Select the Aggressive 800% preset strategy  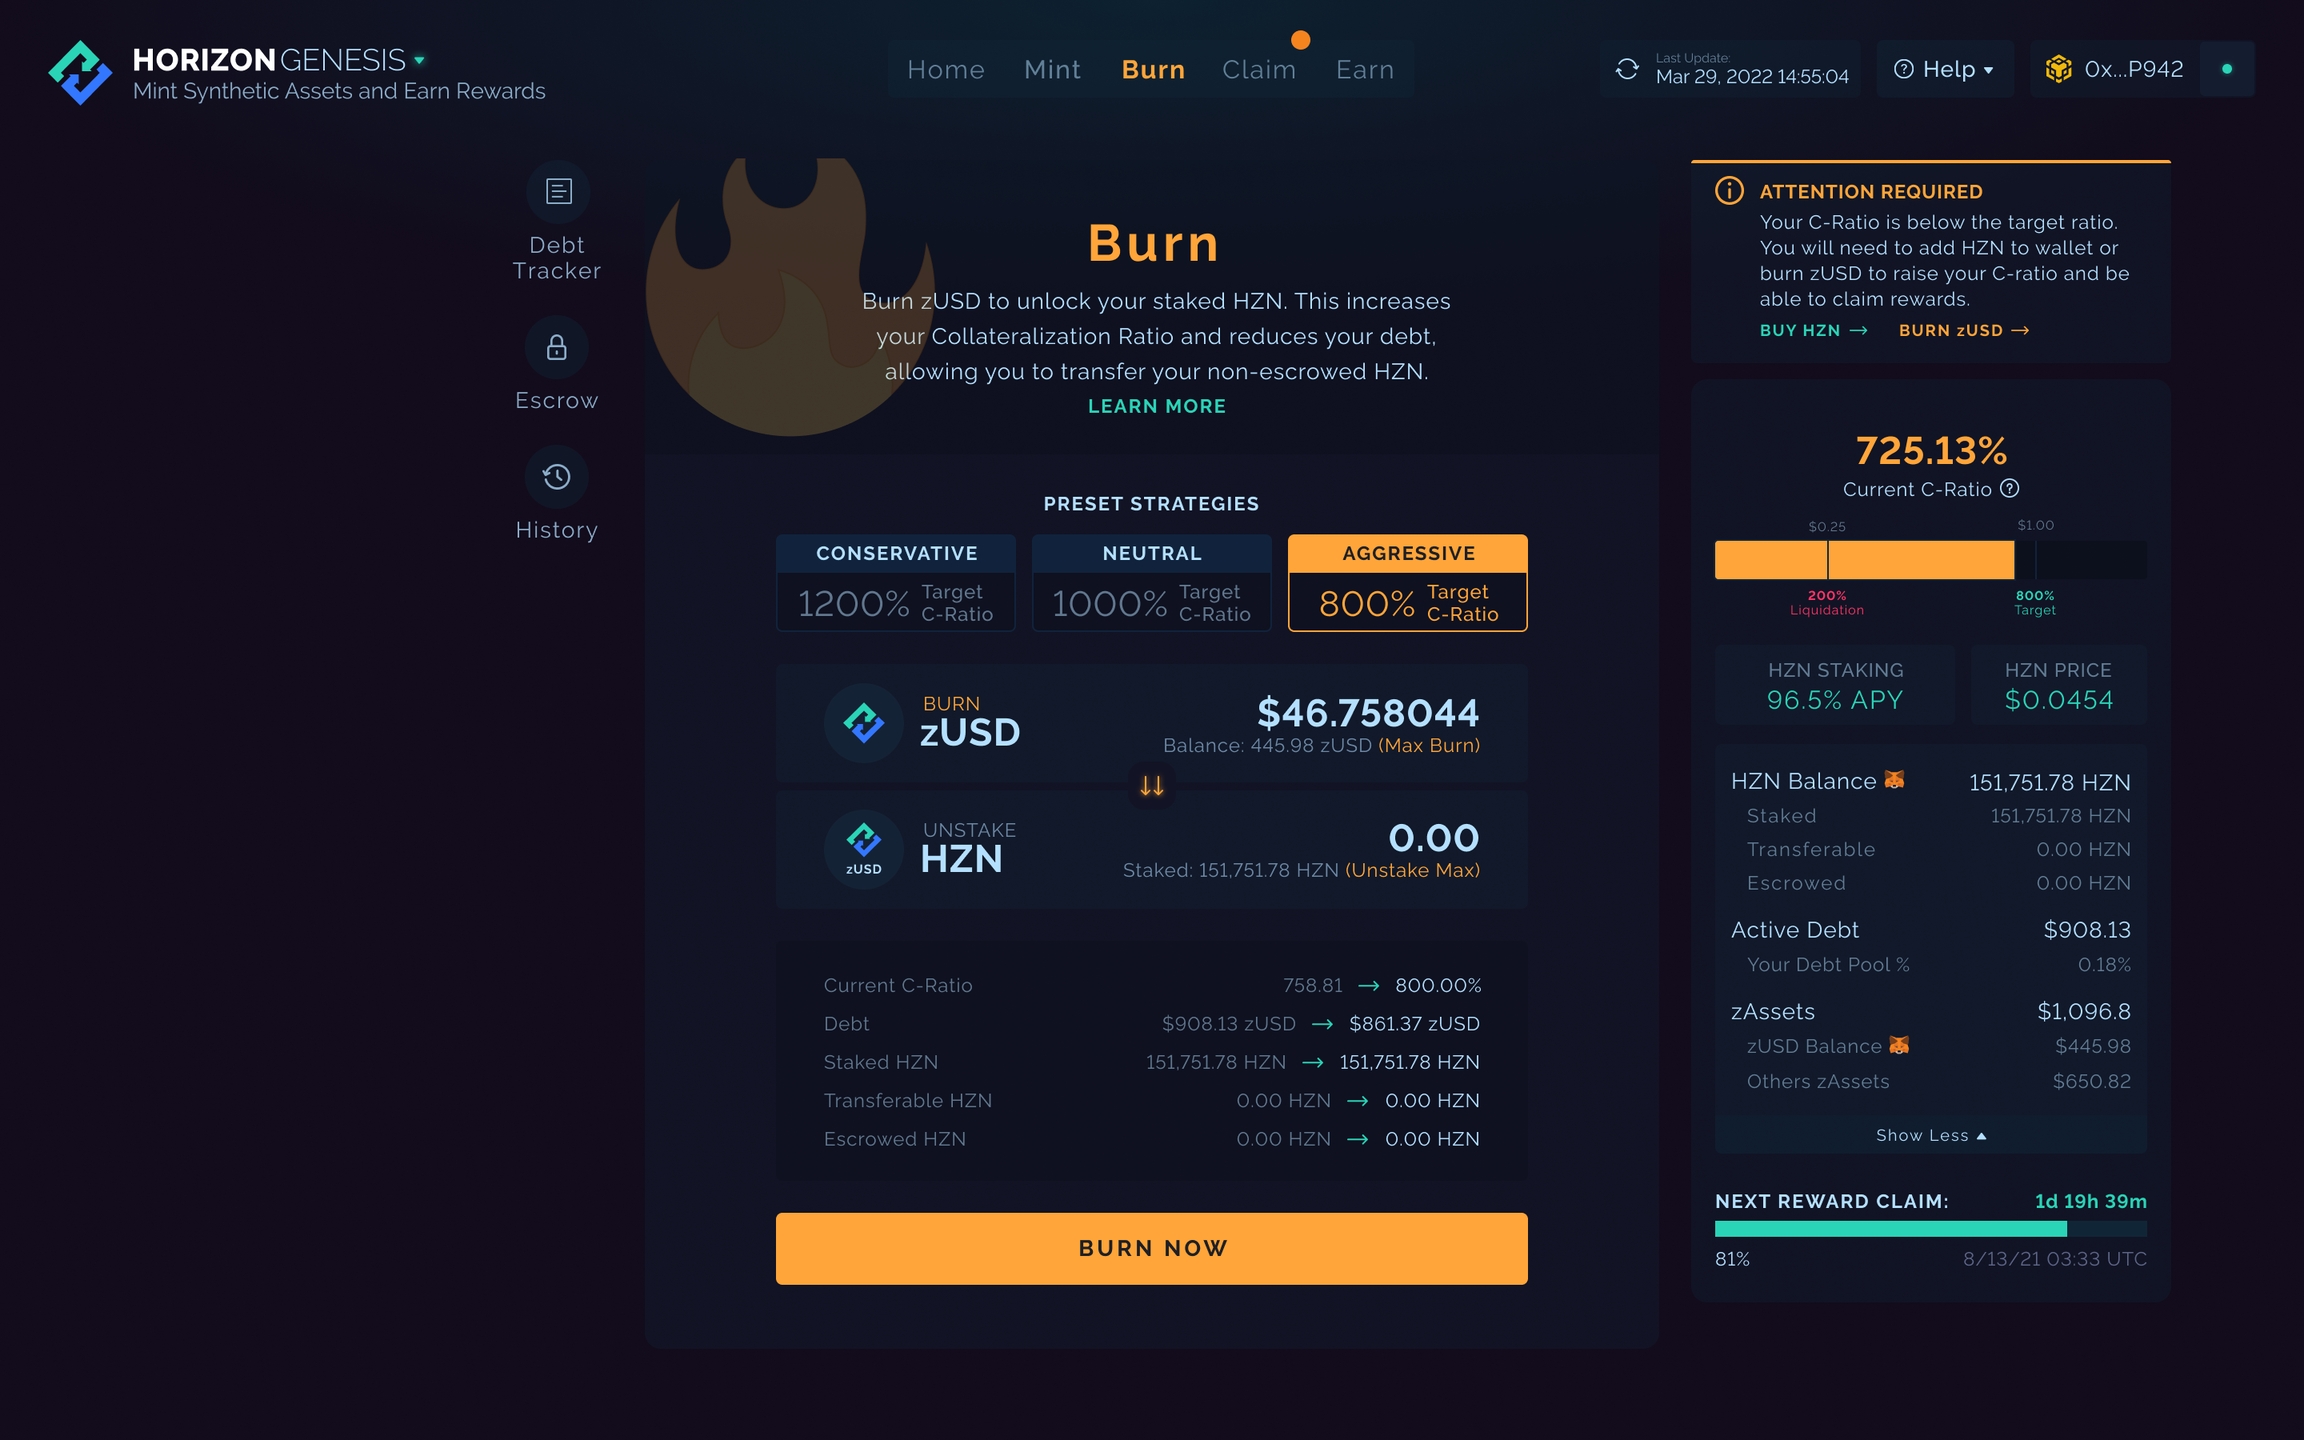1408,583
